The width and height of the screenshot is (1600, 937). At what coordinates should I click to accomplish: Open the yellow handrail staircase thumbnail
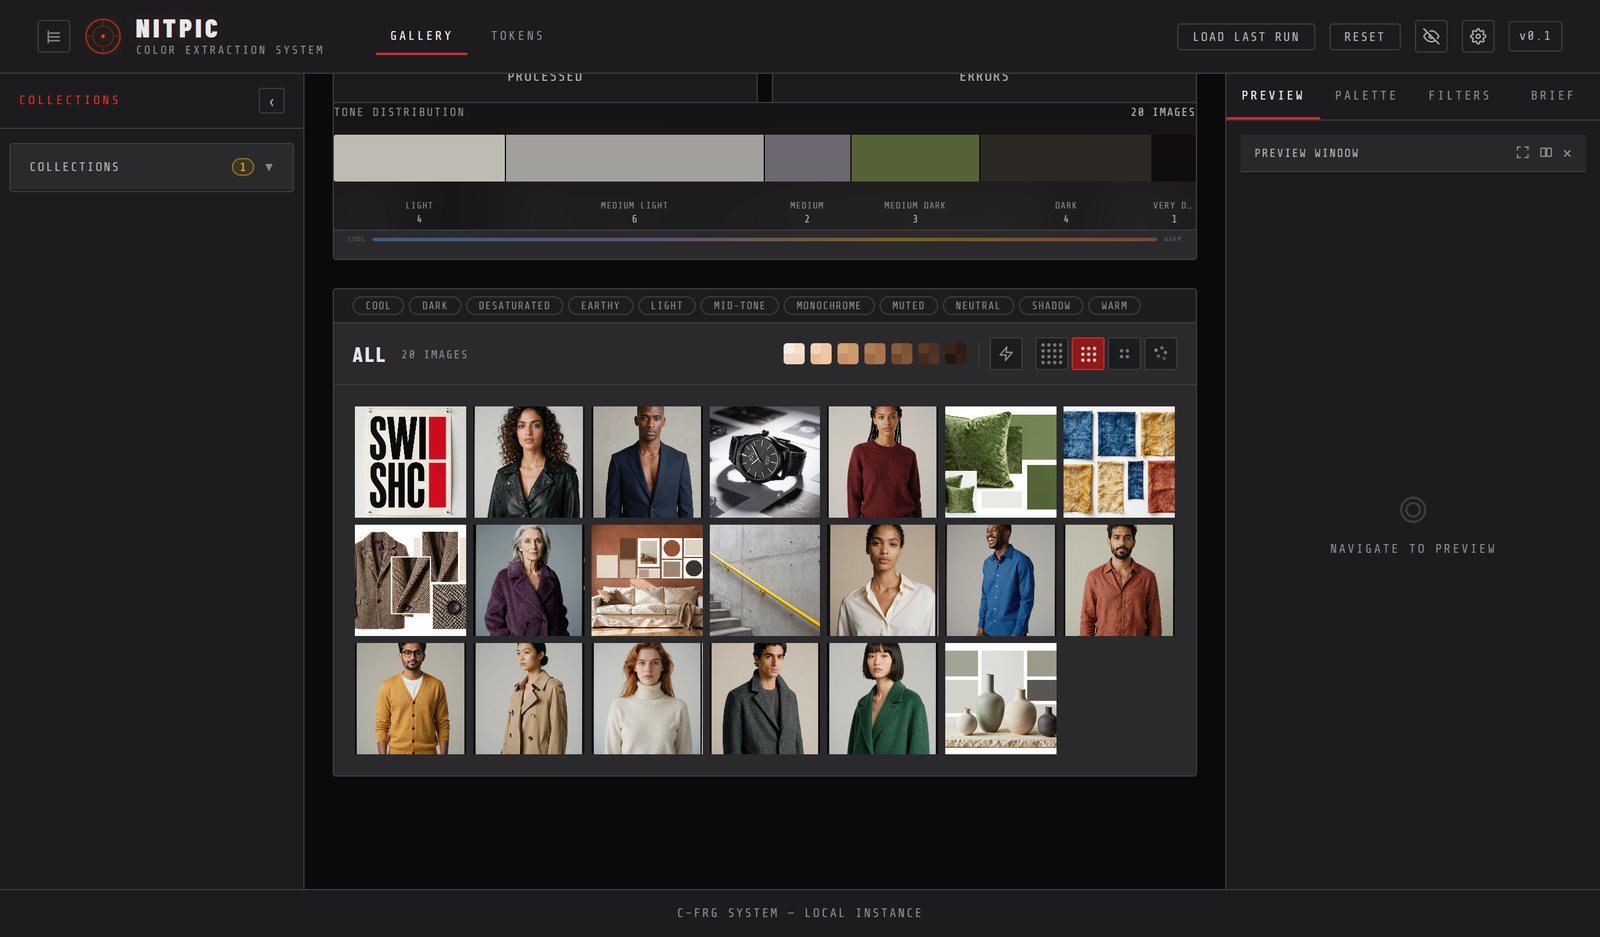(765, 580)
